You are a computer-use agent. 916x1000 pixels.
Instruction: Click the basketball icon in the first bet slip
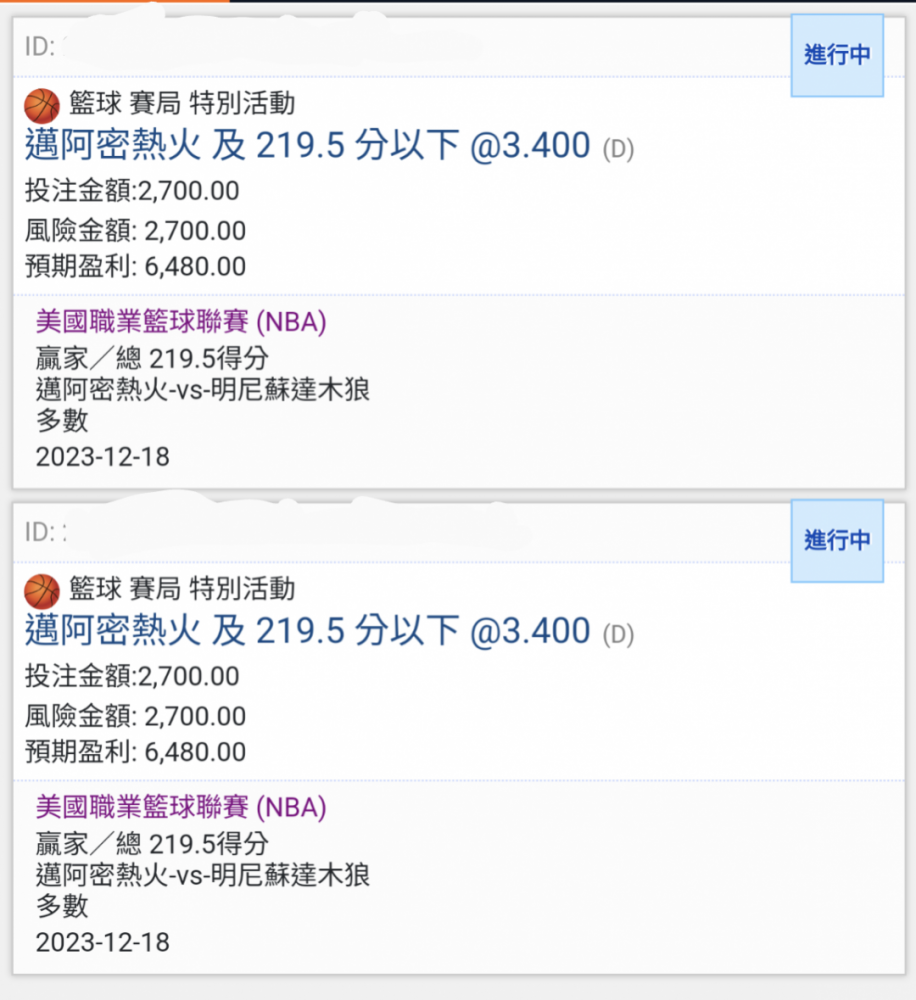42,105
